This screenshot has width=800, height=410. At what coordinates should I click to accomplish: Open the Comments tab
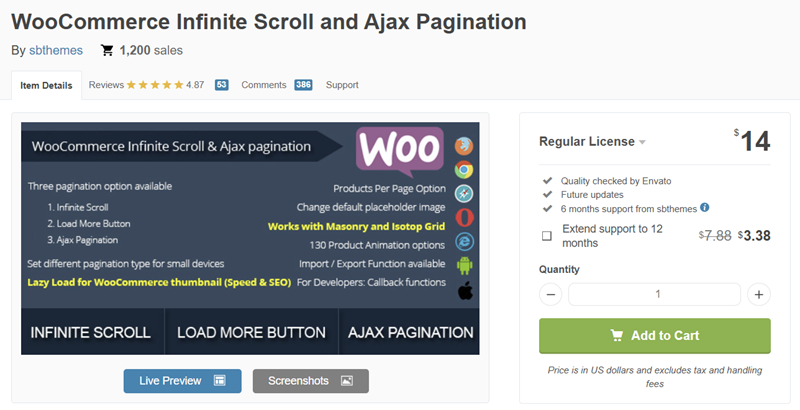click(x=264, y=85)
